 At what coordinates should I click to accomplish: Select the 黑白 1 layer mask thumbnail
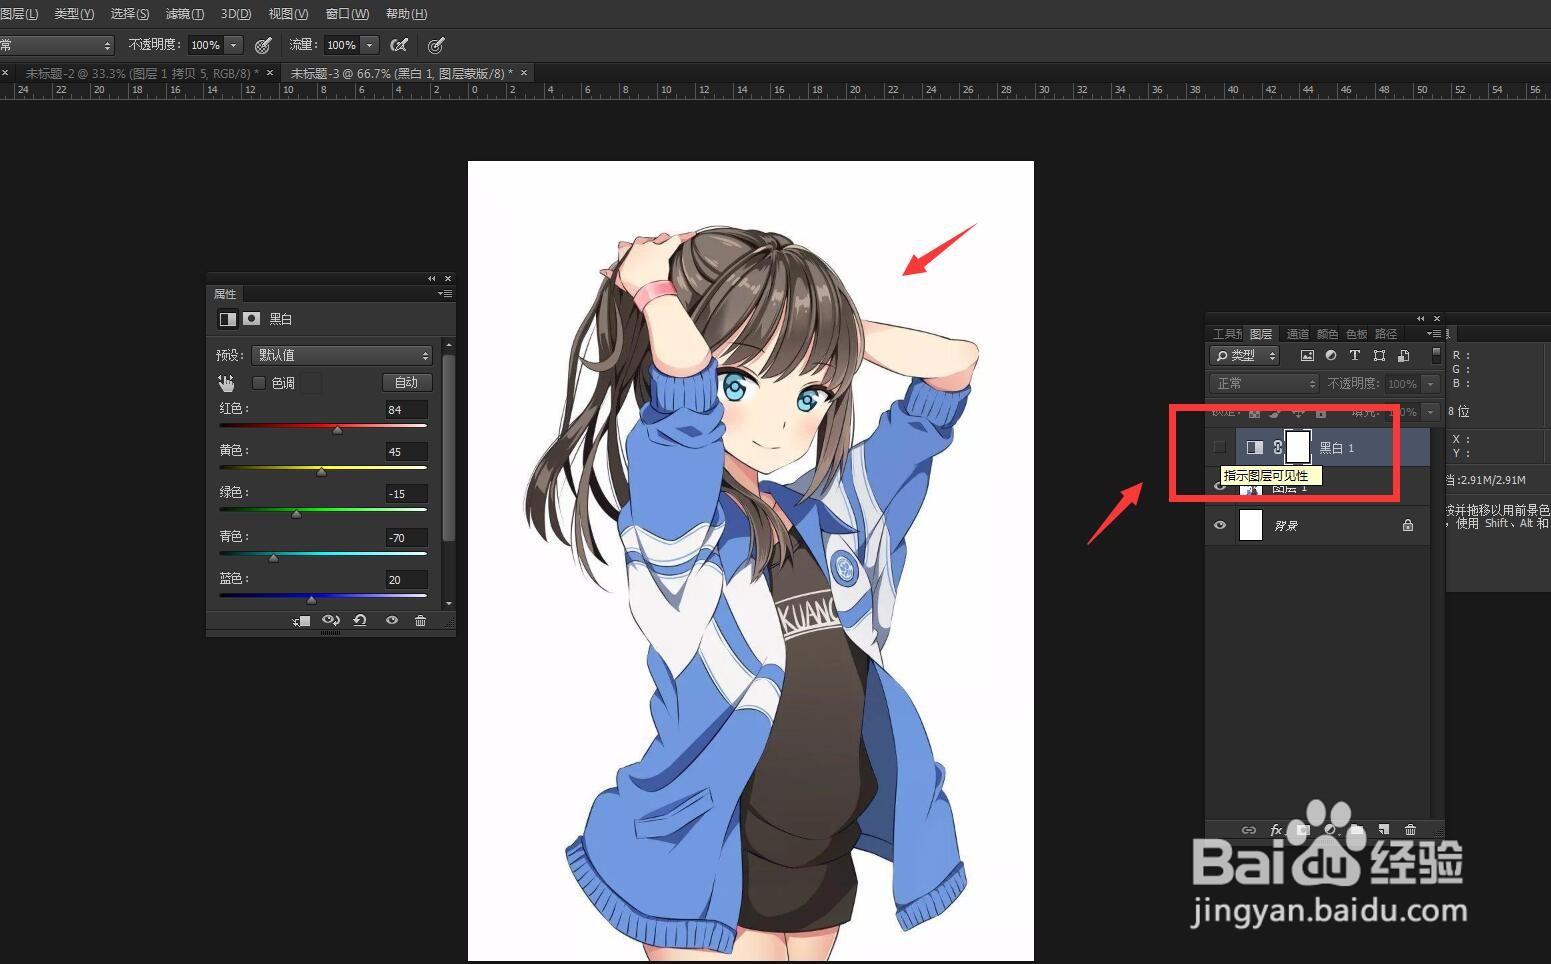[1297, 448]
